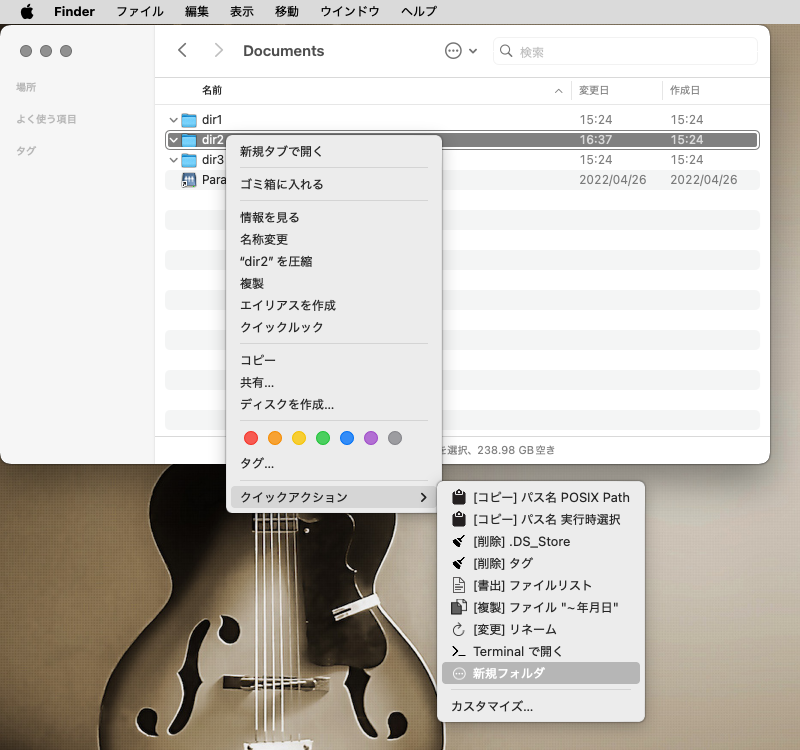Click the forward navigation arrow
This screenshot has height=750, width=800.
218,51
